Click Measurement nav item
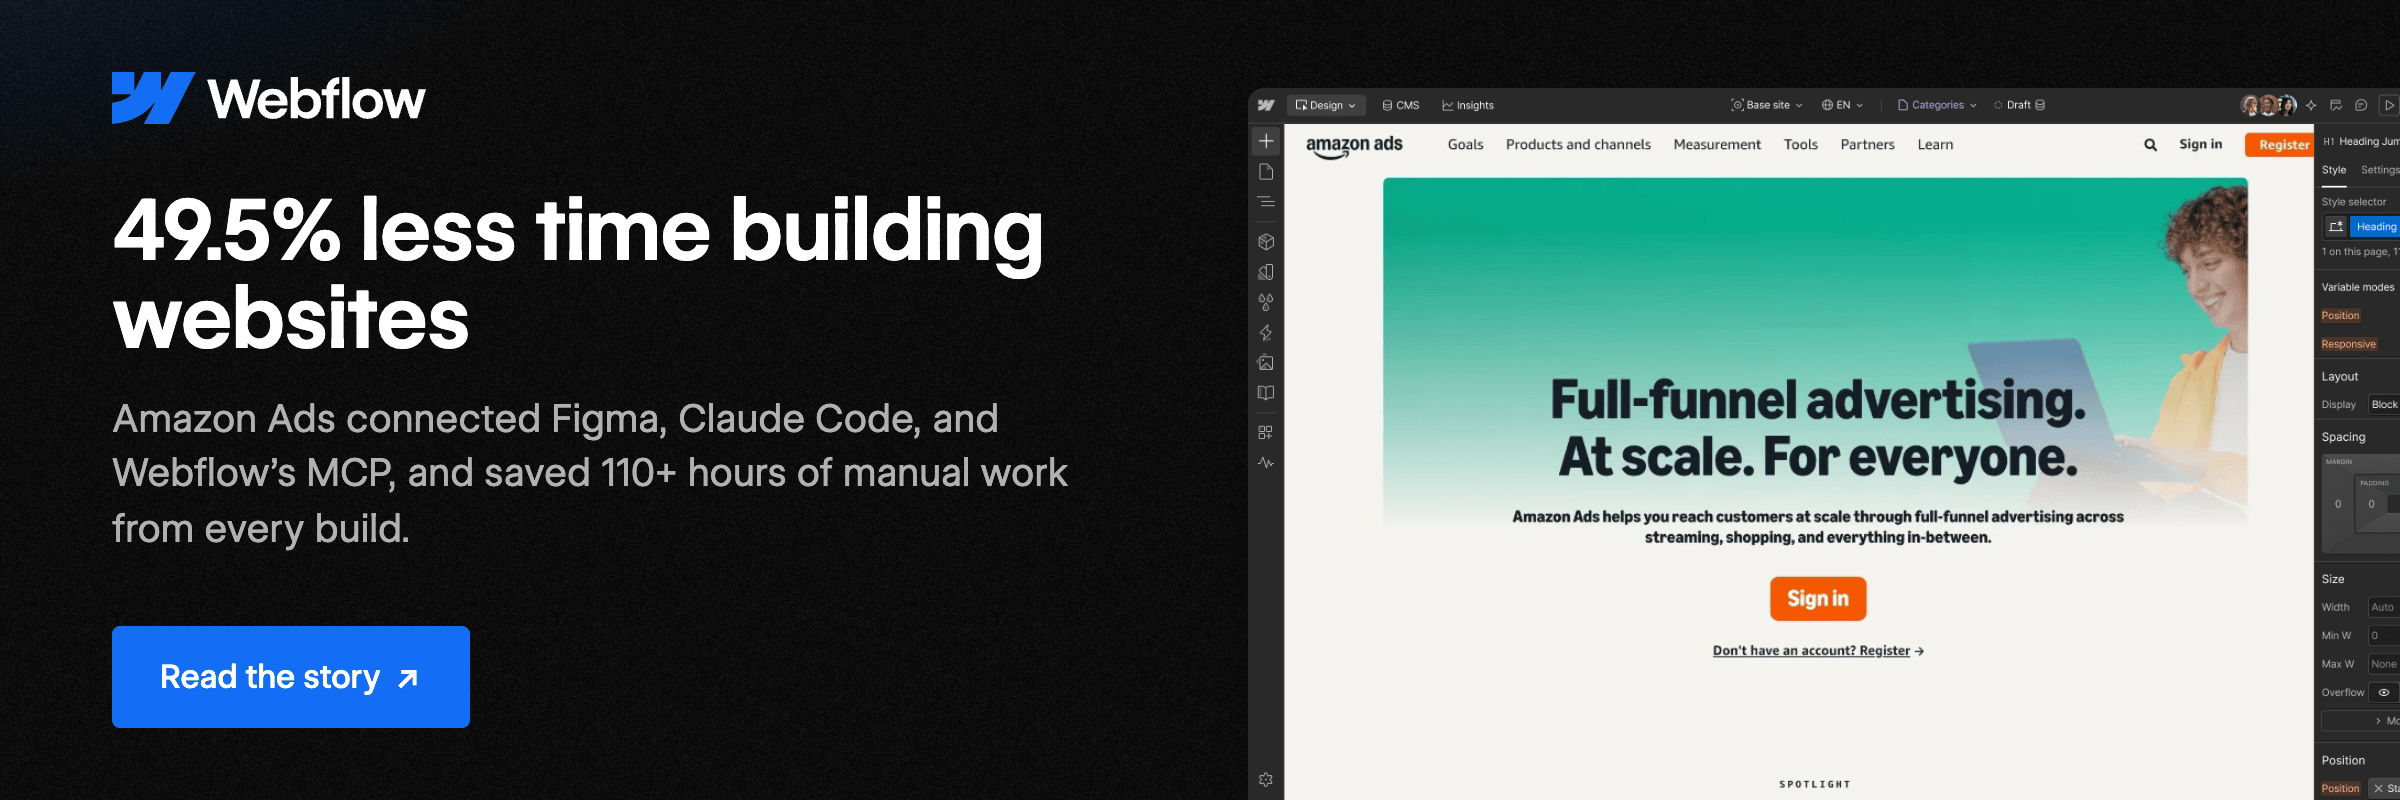 click(x=1717, y=145)
